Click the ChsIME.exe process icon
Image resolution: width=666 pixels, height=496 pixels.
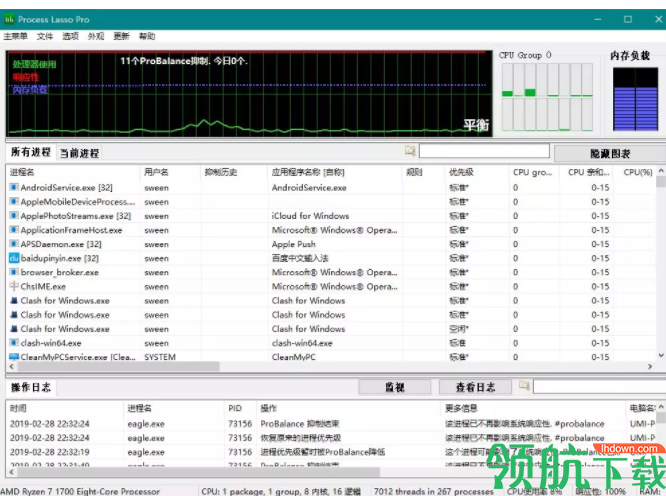click(x=14, y=286)
